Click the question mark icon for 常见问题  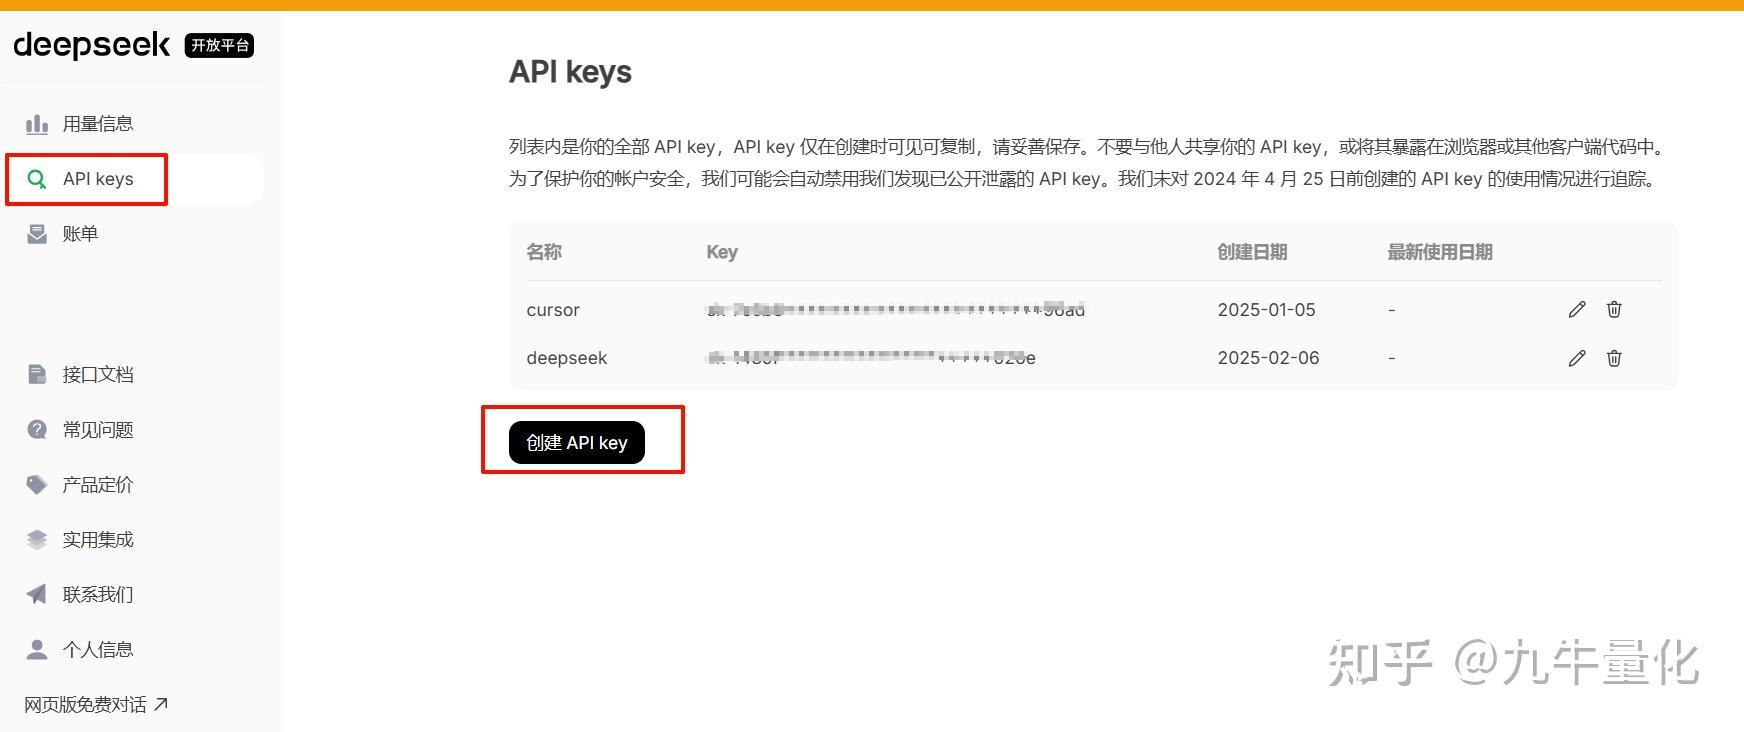click(x=37, y=430)
